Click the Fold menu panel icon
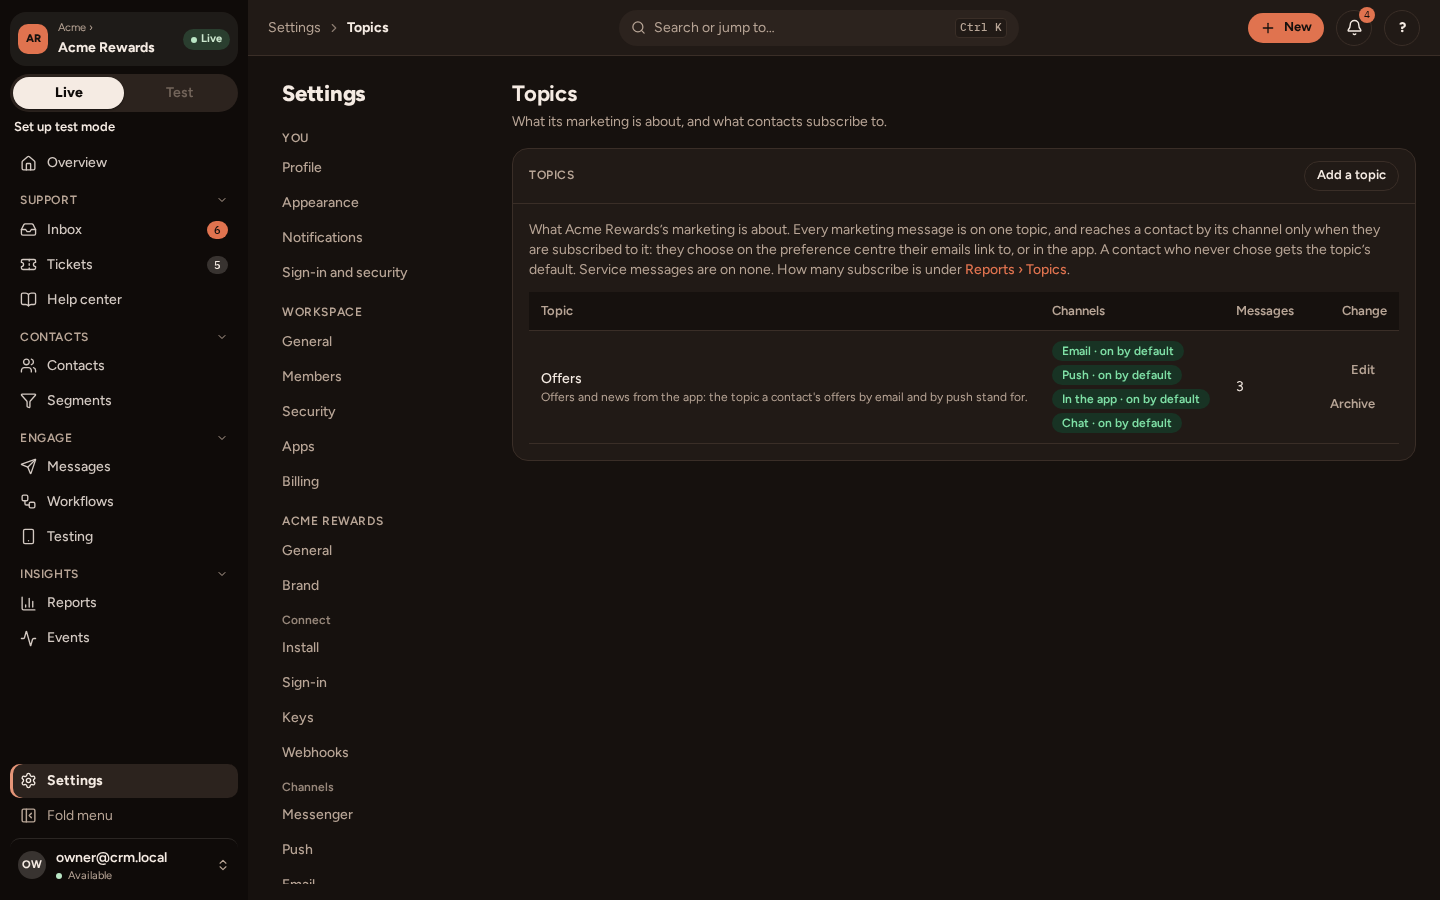1440x900 pixels. coord(29,816)
